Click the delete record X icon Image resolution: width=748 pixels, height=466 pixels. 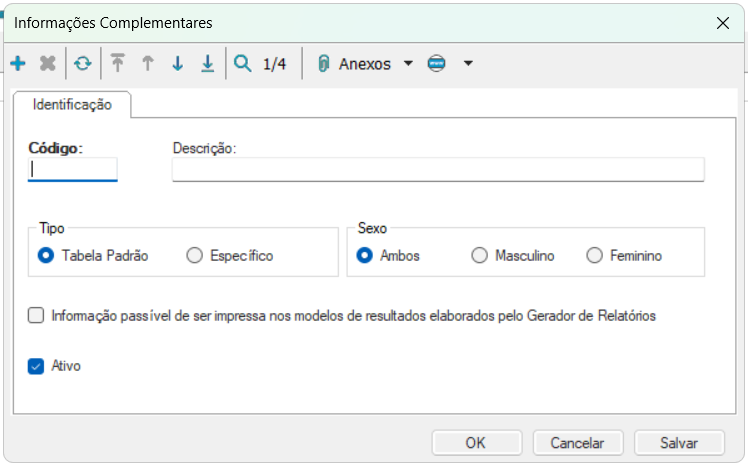[x=47, y=64]
